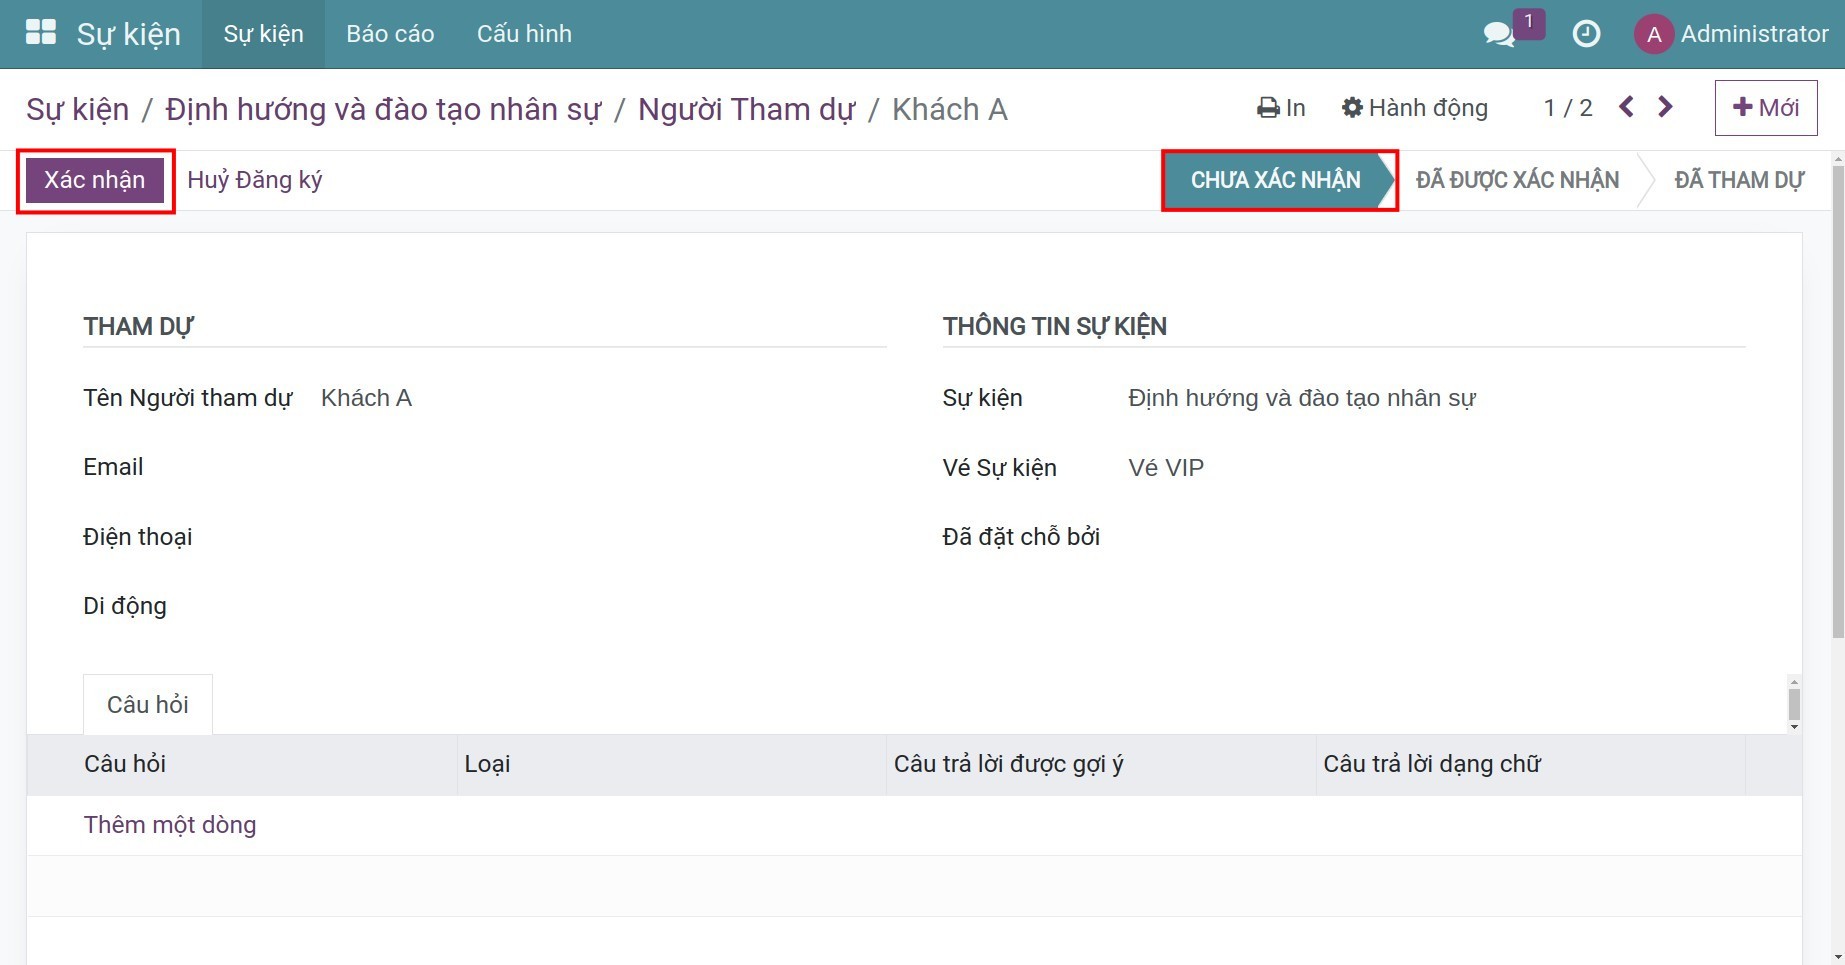Open the apps switcher grid icon
The width and height of the screenshot is (1845, 965).
click(x=40, y=32)
